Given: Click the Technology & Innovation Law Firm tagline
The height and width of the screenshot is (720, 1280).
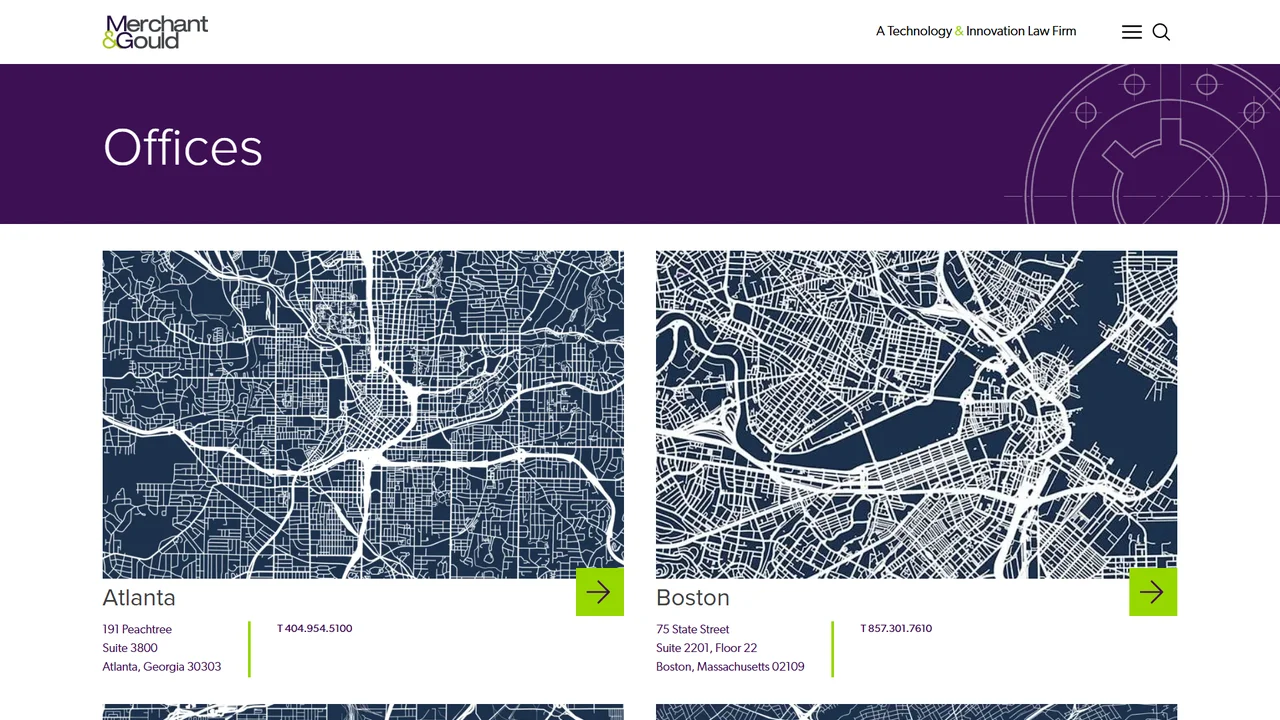Looking at the screenshot, I should click(x=976, y=31).
